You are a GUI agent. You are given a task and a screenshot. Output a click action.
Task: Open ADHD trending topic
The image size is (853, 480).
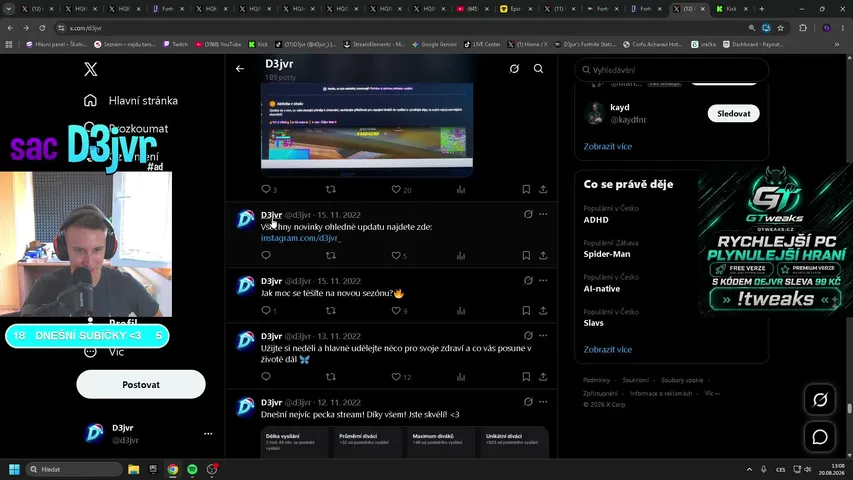click(x=596, y=220)
